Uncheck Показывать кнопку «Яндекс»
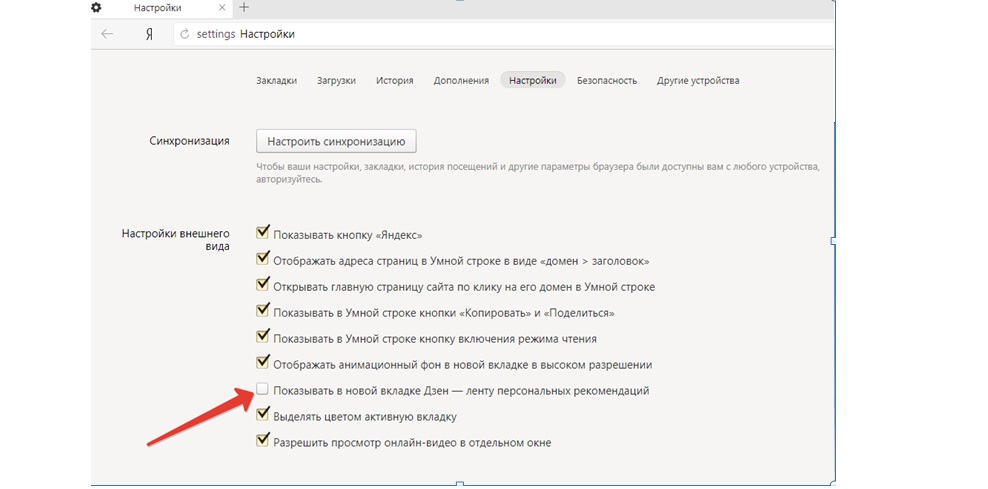 tap(263, 233)
